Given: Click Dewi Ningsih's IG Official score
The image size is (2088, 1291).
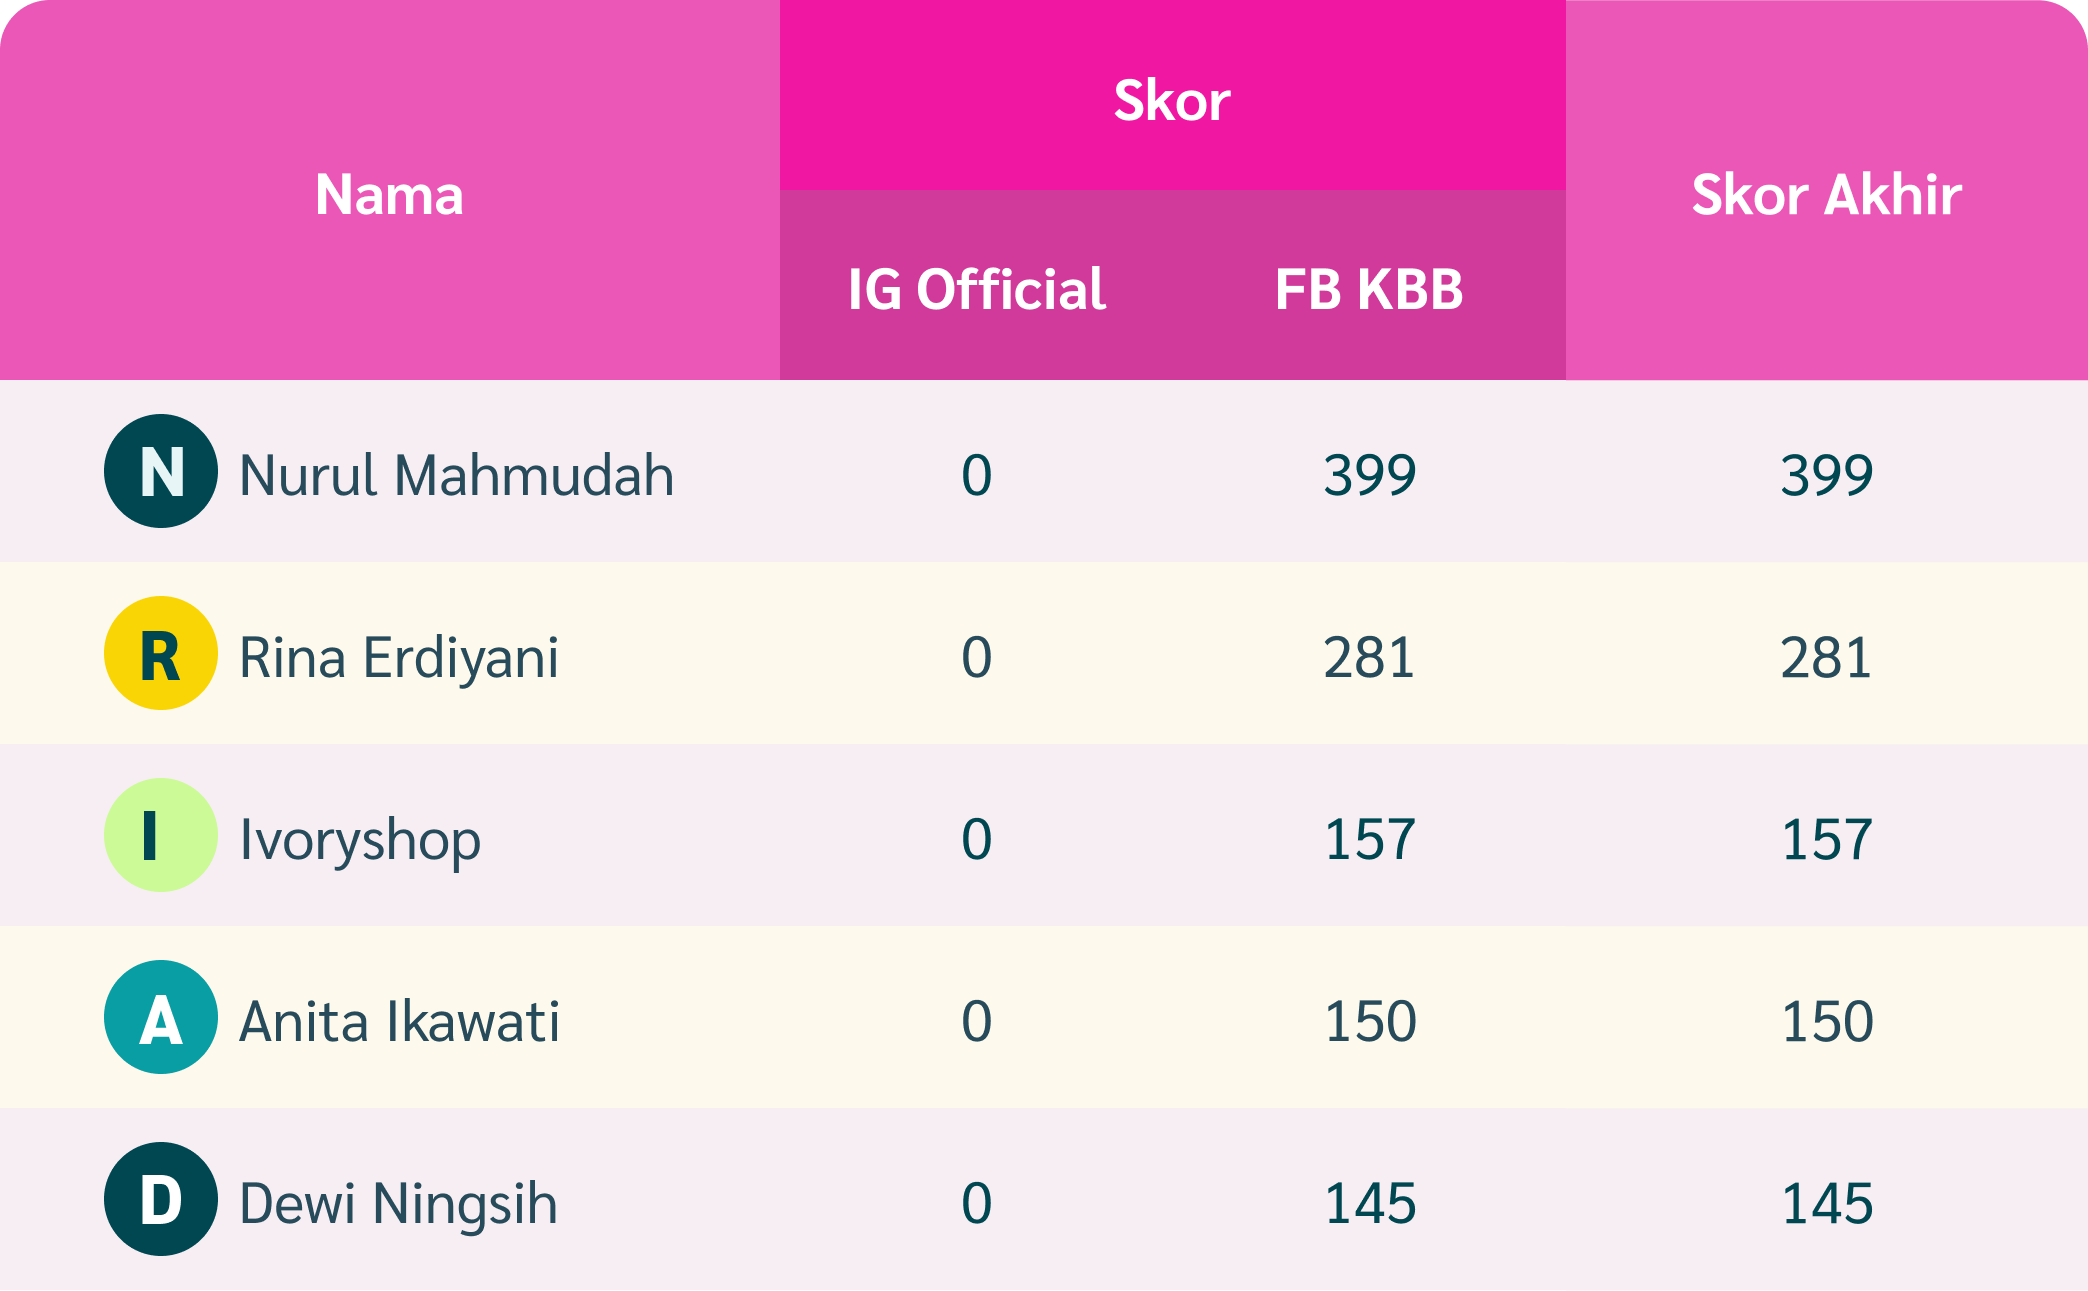Looking at the screenshot, I should click(x=976, y=1203).
